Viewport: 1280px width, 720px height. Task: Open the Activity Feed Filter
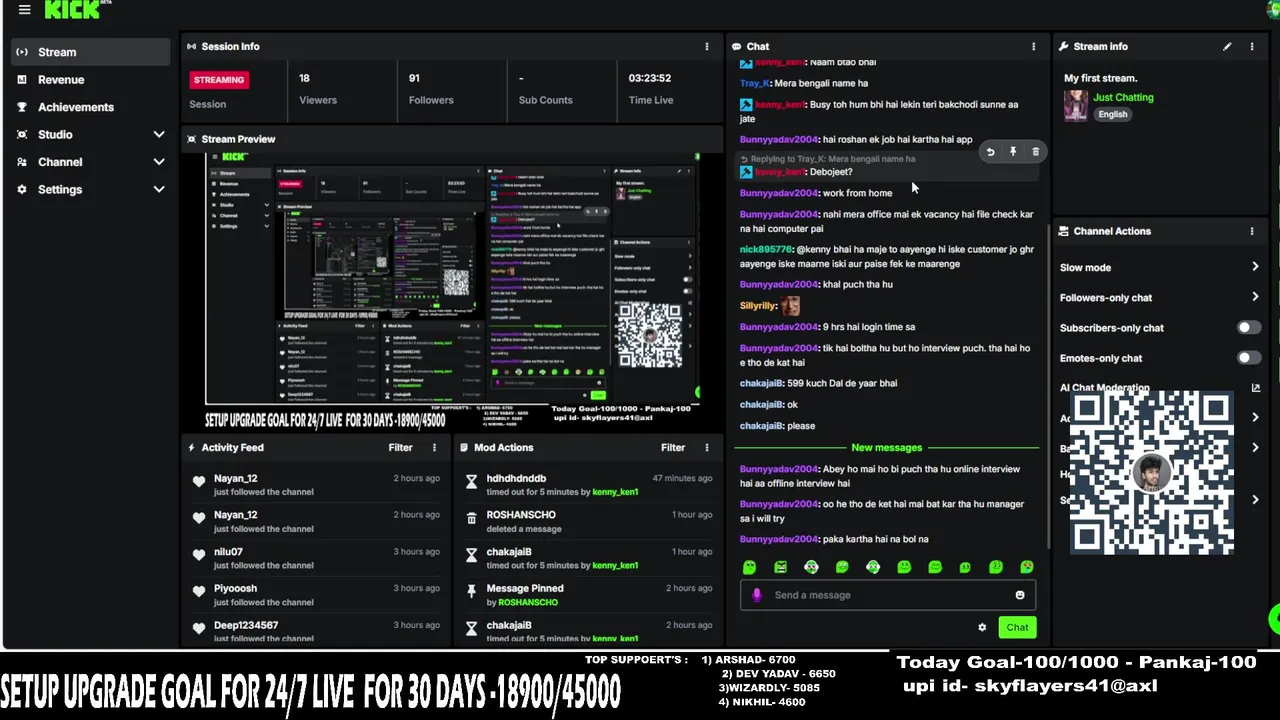(x=400, y=448)
